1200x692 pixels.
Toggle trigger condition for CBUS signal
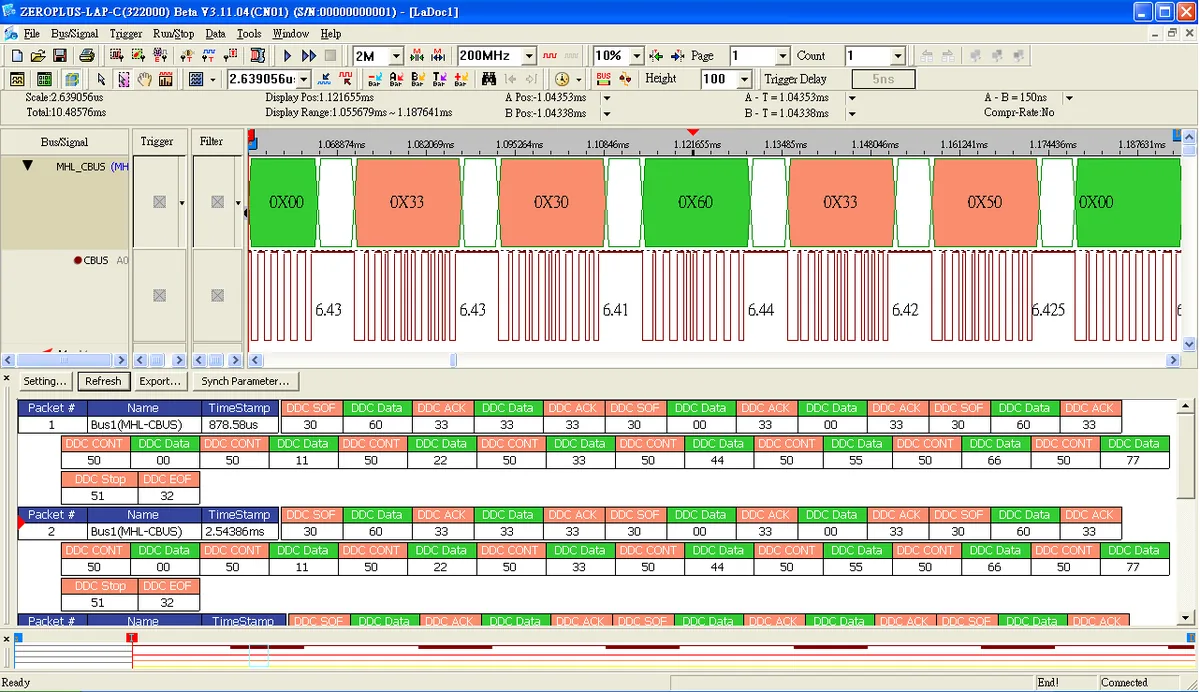point(159,296)
